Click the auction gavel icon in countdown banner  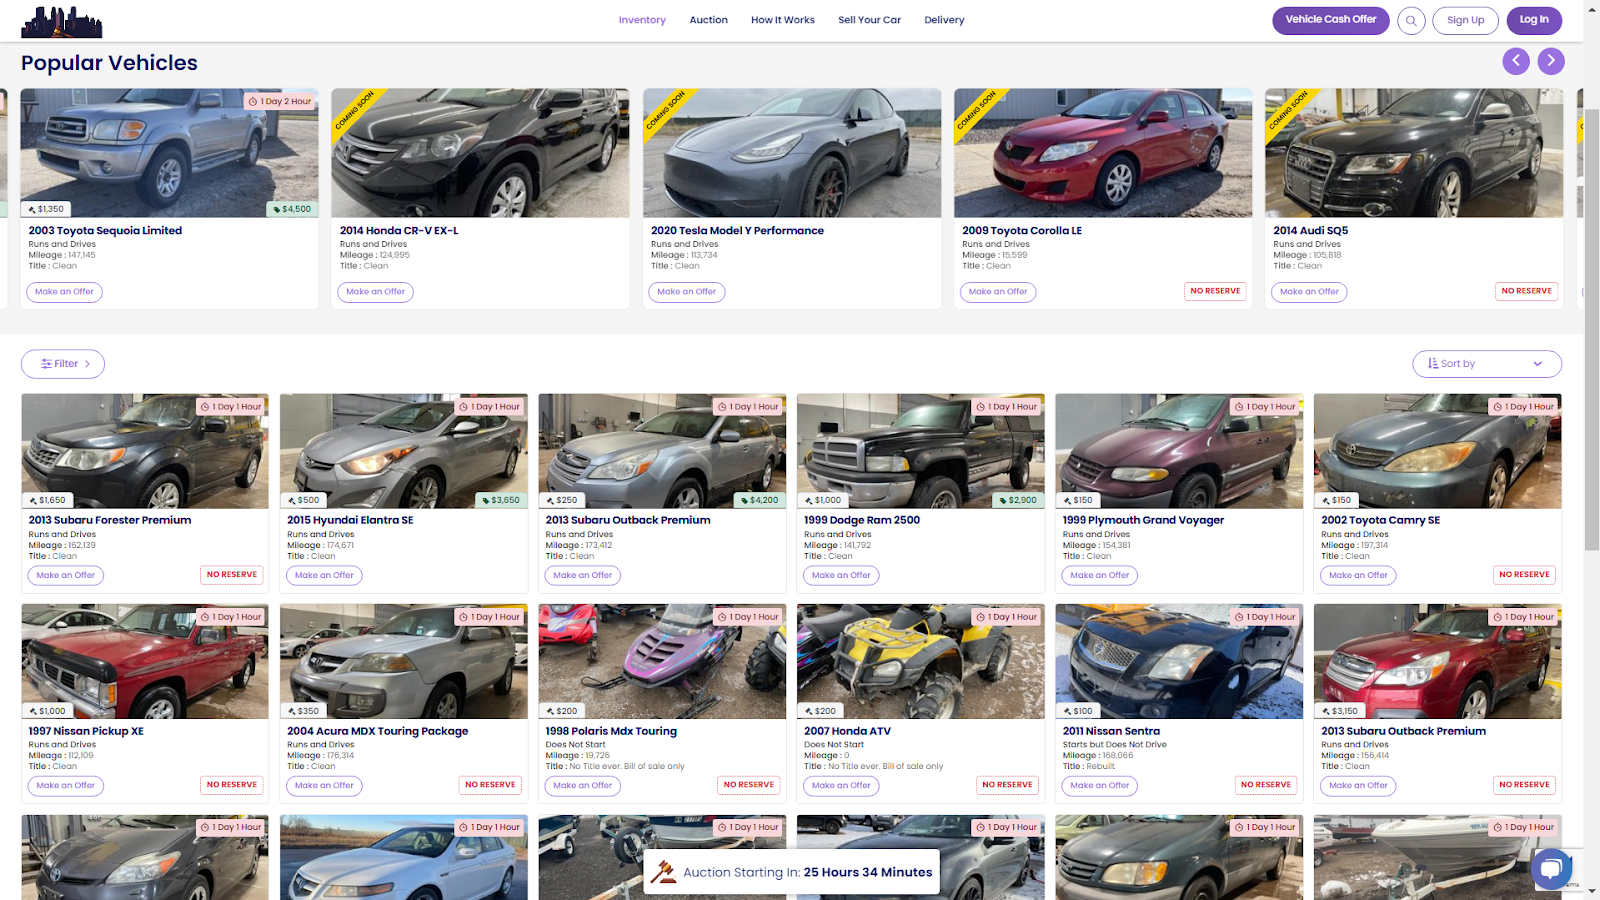pyautogui.click(x=663, y=872)
